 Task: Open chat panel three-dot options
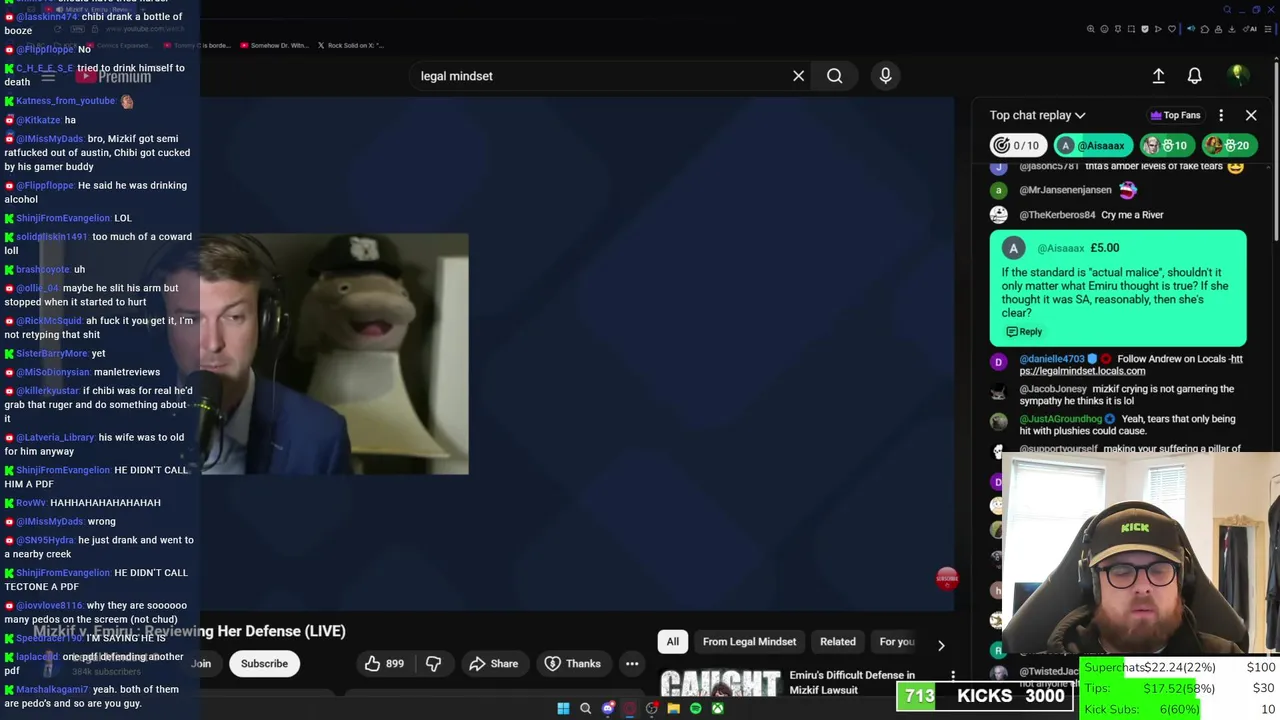point(1221,115)
